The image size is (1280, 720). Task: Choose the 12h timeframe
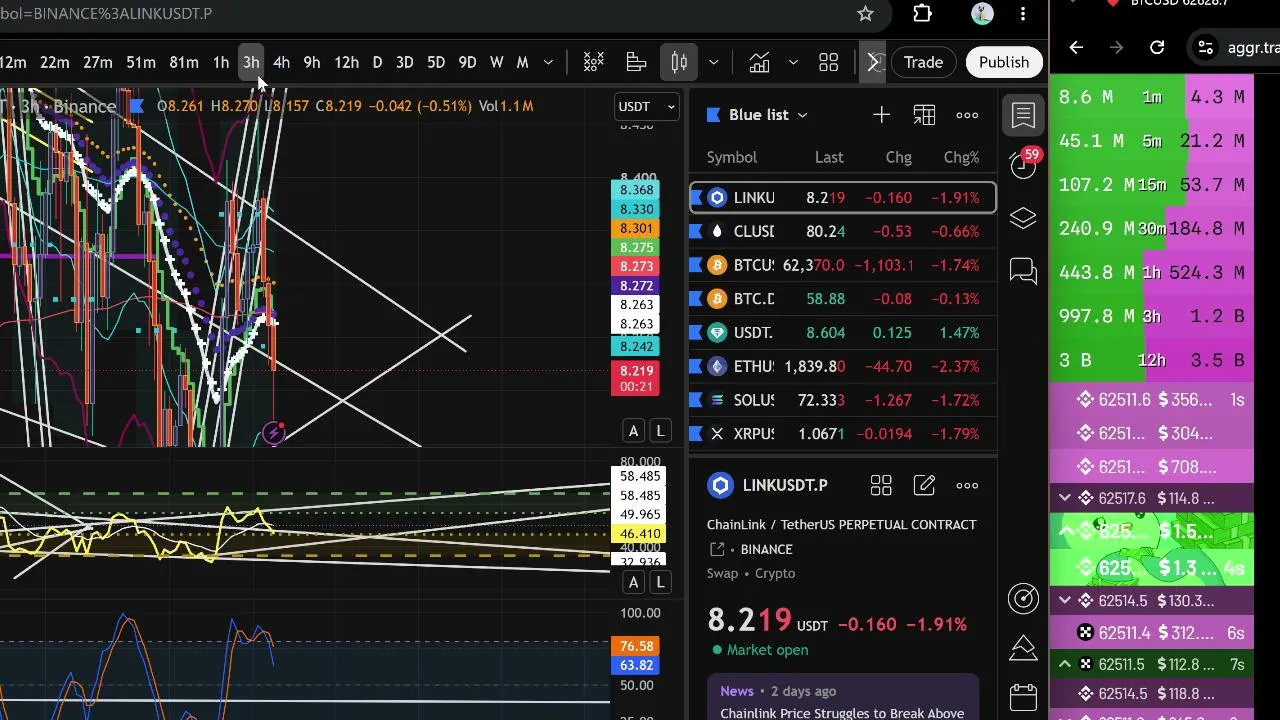point(346,62)
